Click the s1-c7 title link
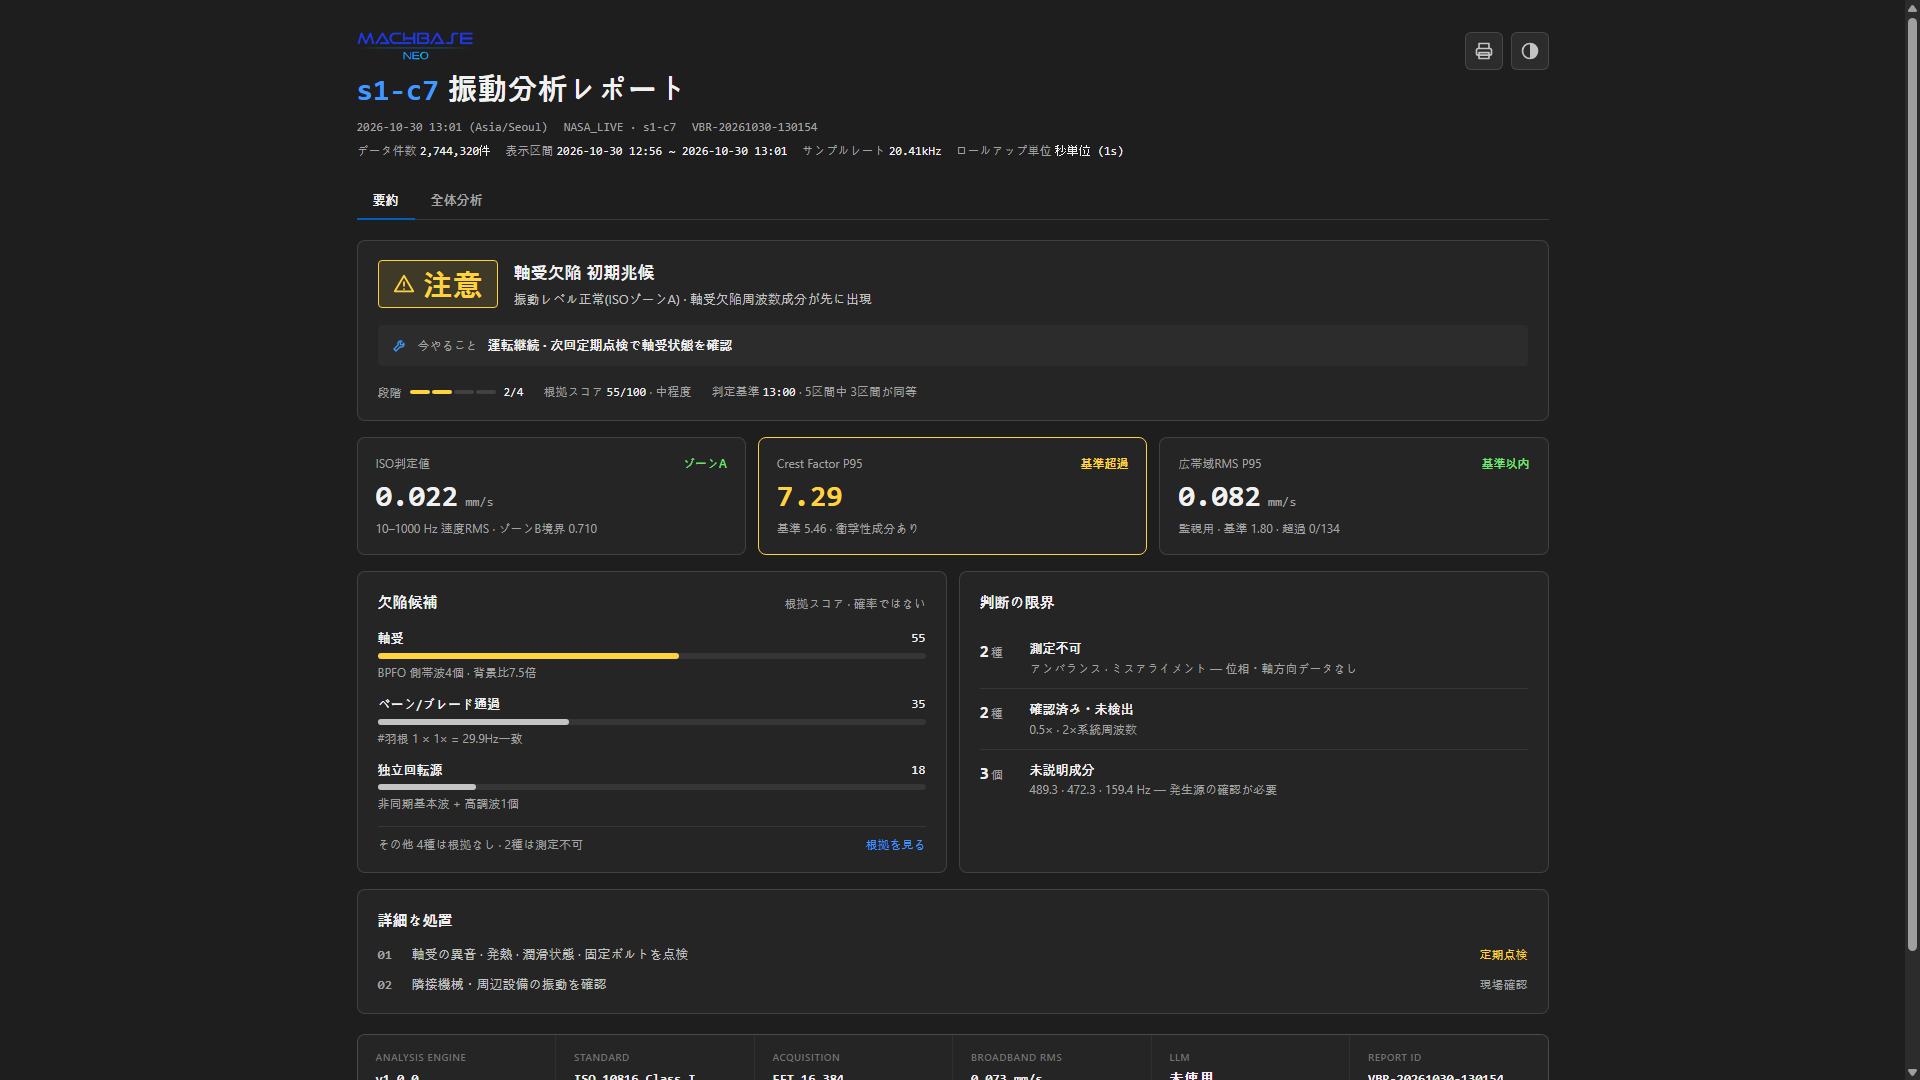Viewport: 1920px width, 1080px height. [397, 90]
